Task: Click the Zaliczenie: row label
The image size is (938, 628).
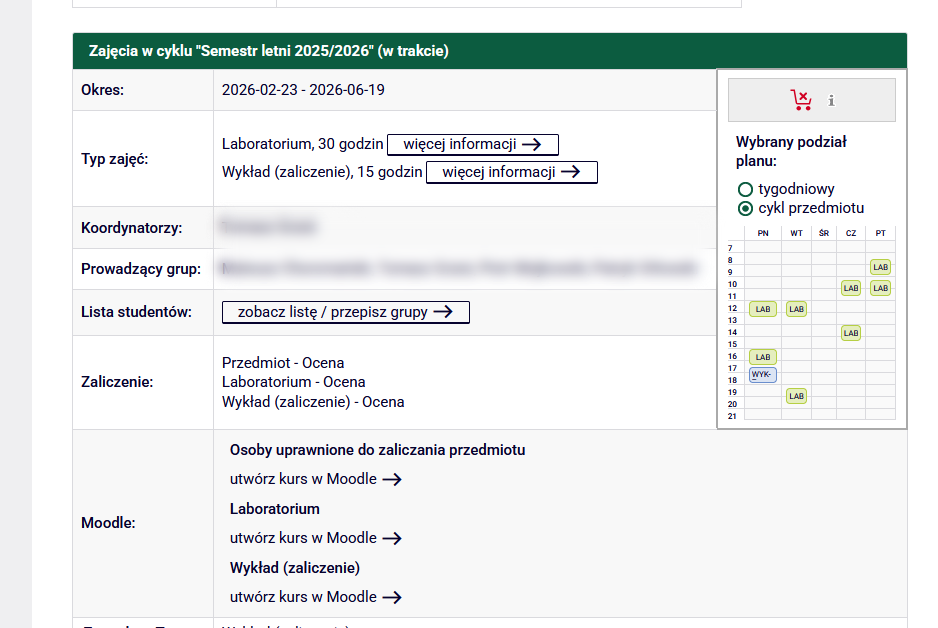Action: click(x=117, y=382)
